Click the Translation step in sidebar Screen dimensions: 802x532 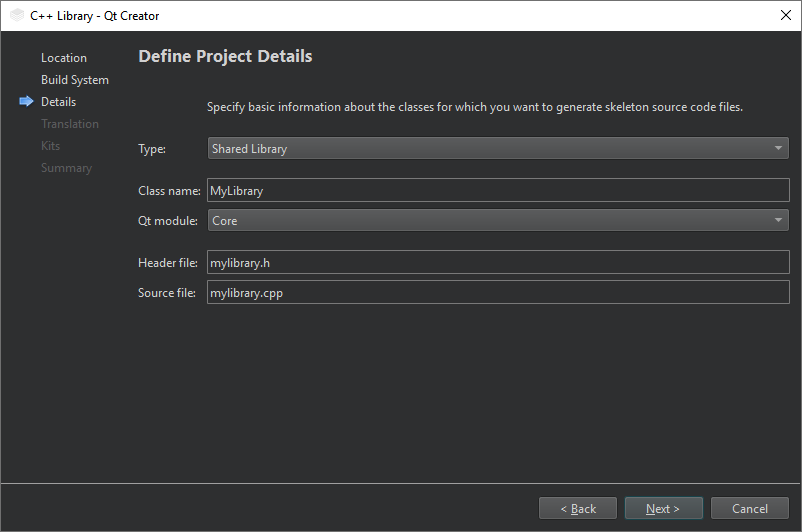click(x=70, y=124)
